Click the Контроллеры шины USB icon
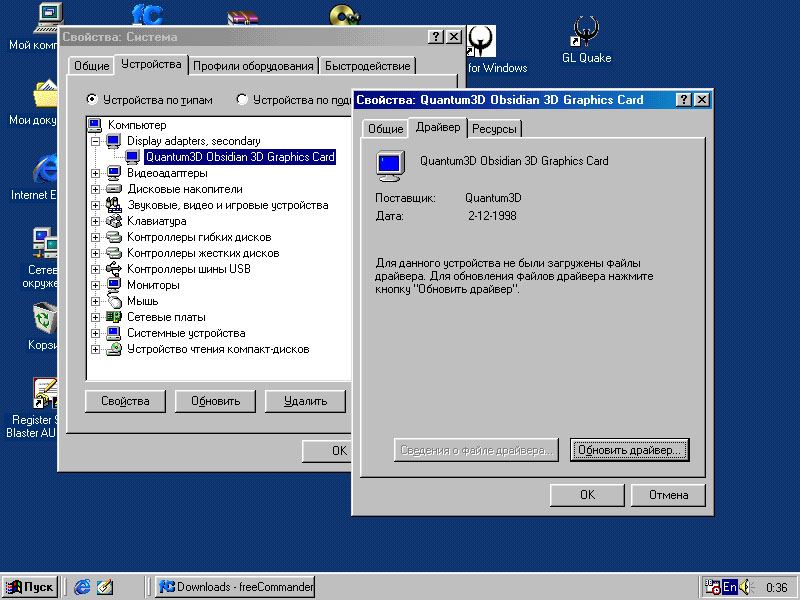The height and width of the screenshot is (600, 800). click(113, 269)
